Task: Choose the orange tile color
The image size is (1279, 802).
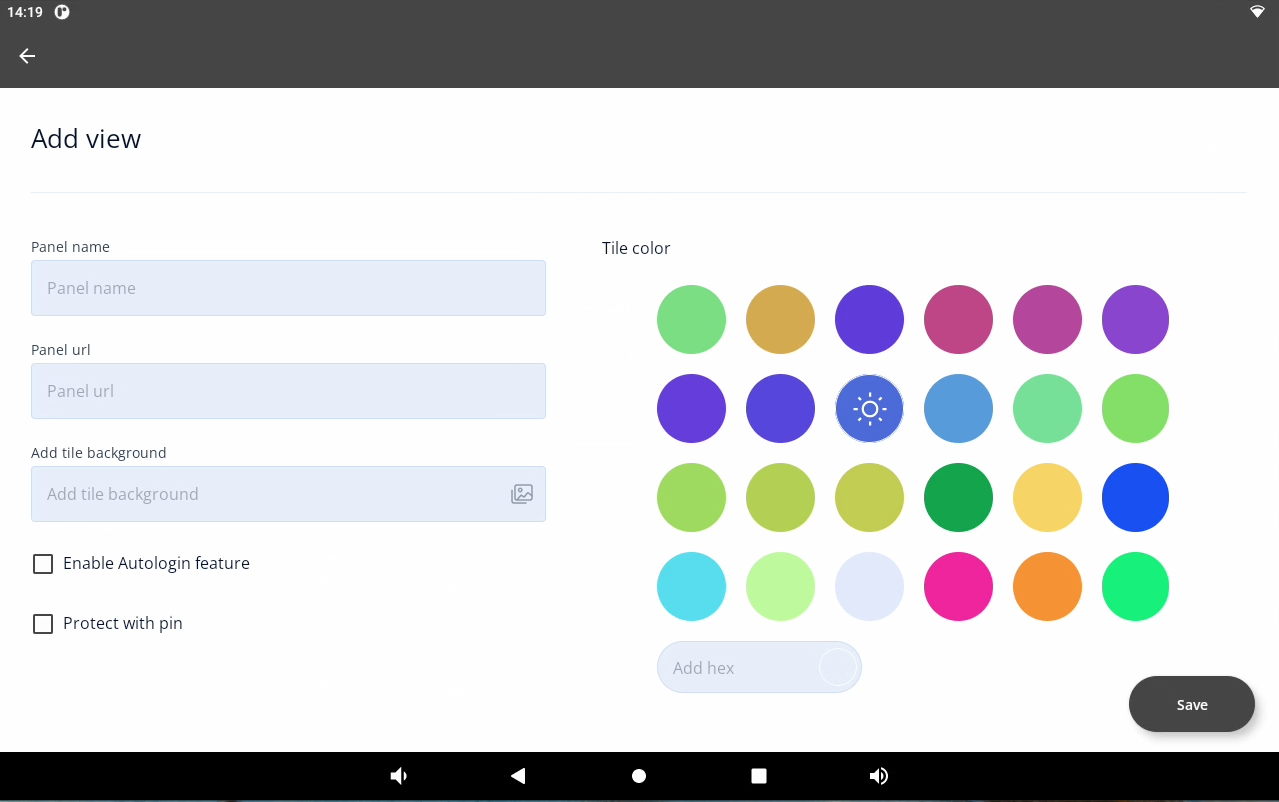Action: point(1047,586)
